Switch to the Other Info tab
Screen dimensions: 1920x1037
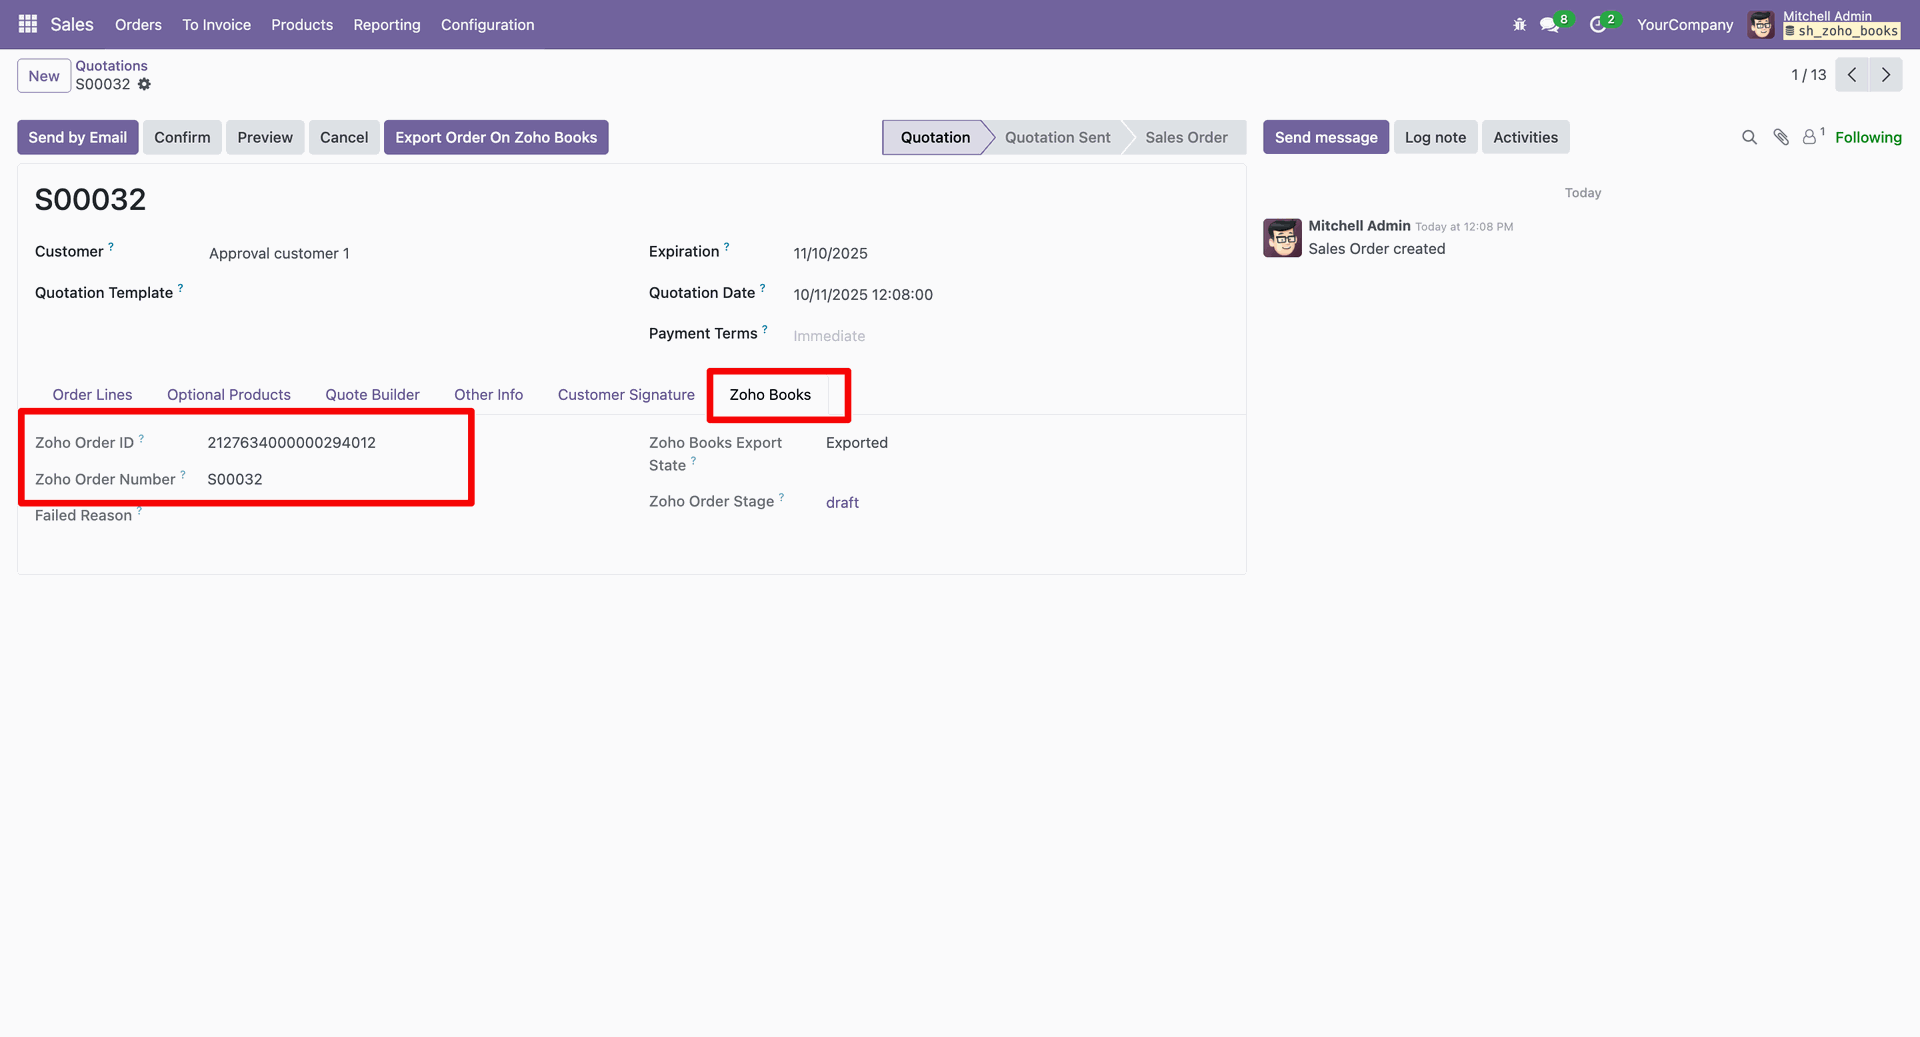point(488,395)
